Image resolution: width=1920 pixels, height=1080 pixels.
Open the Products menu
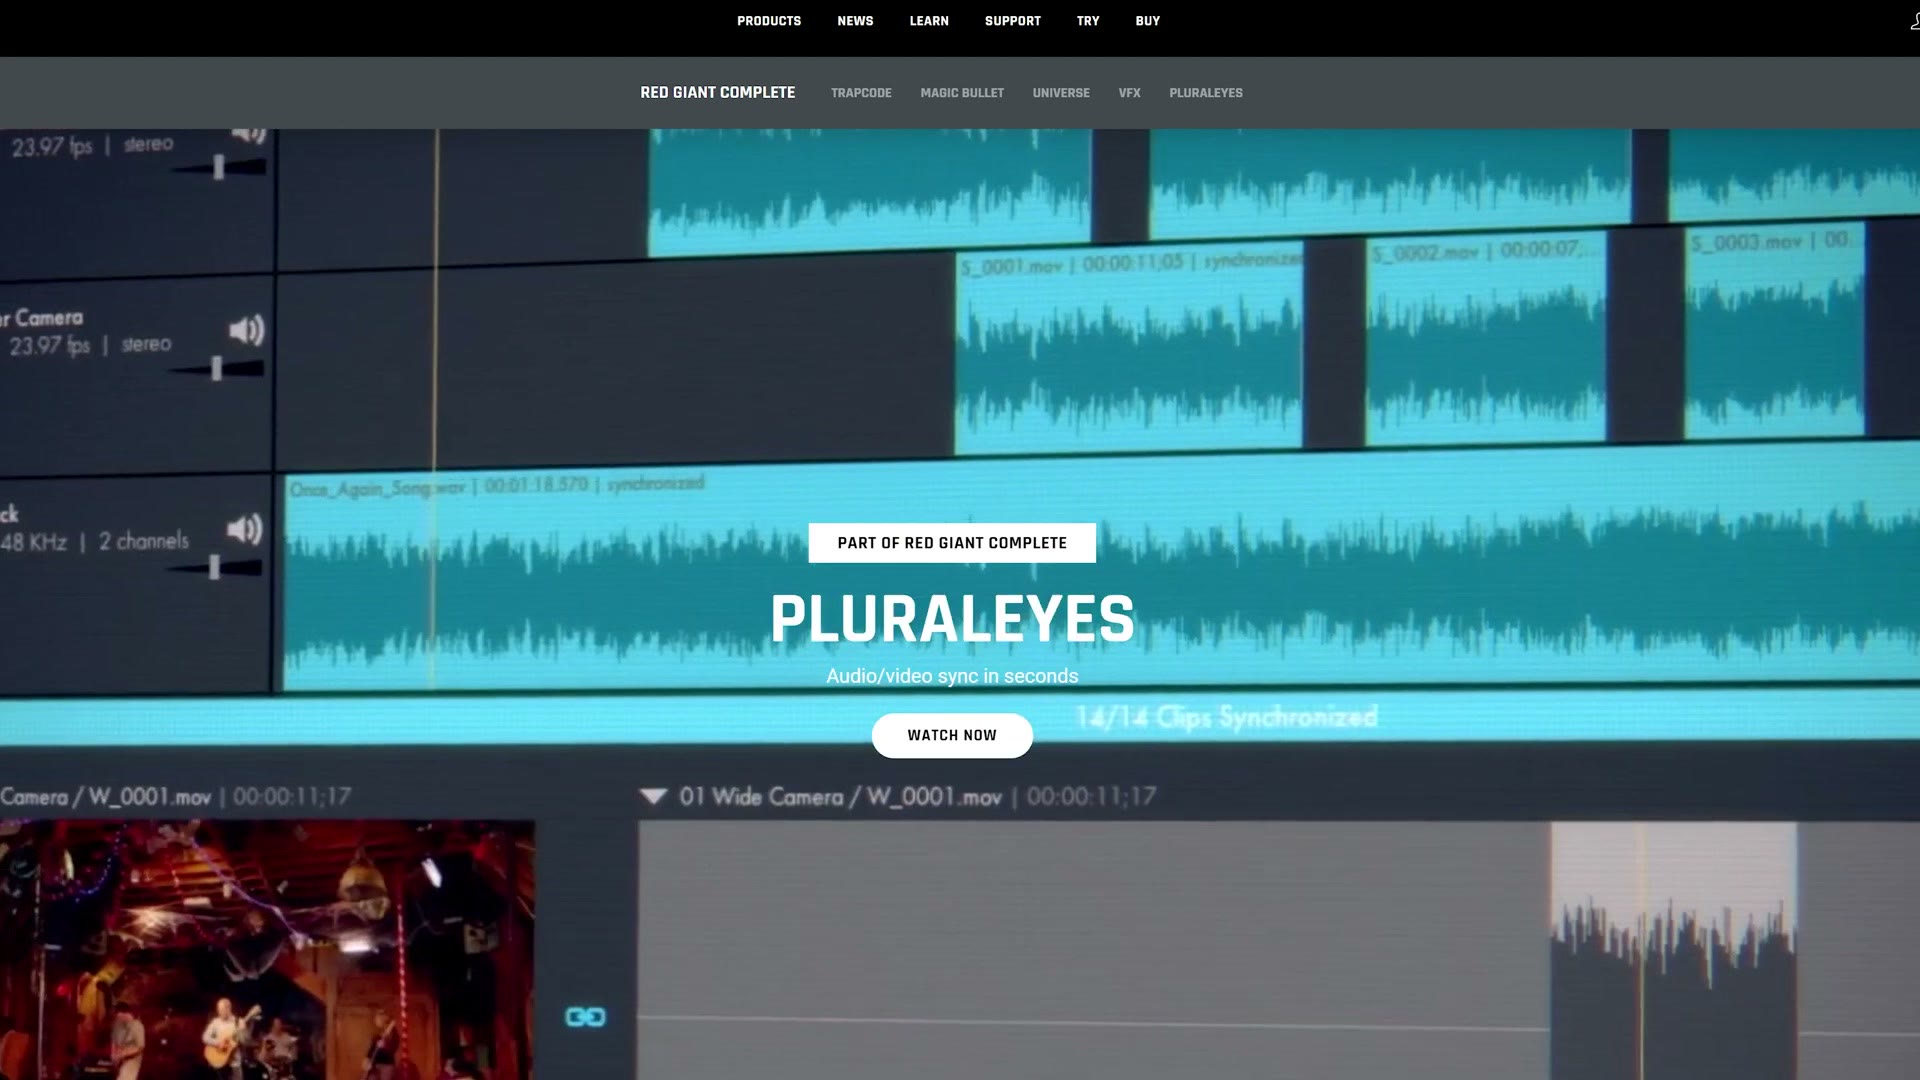(768, 21)
